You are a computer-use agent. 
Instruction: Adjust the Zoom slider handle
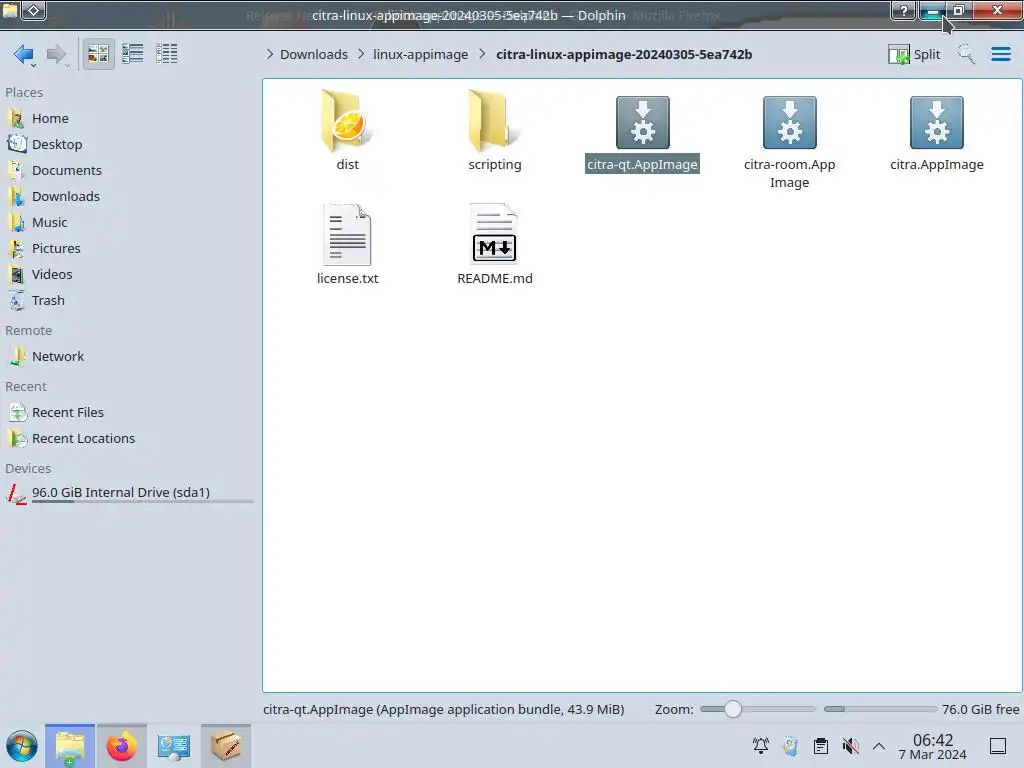tap(733, 709)
